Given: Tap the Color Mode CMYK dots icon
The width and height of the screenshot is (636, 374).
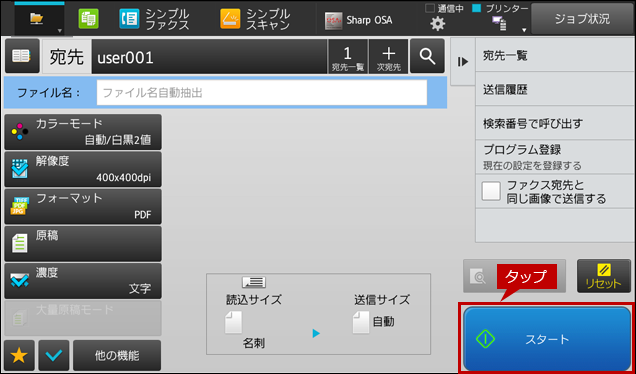Looking at the screenshot, I should click(x=20, y=132).
